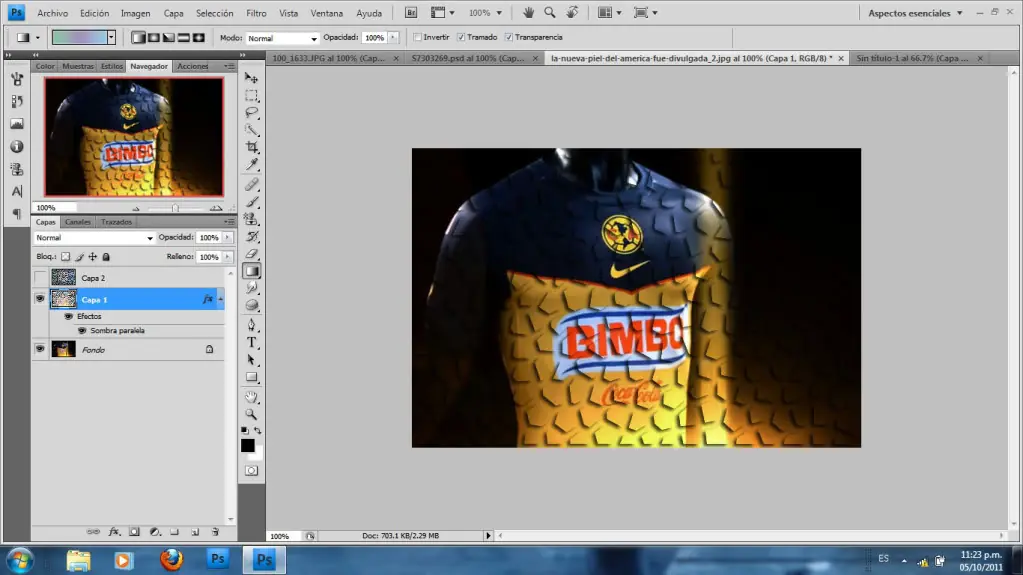Toggle lock transparent pixels
The width and height of the screenshot is (1023, 575).
65,257
